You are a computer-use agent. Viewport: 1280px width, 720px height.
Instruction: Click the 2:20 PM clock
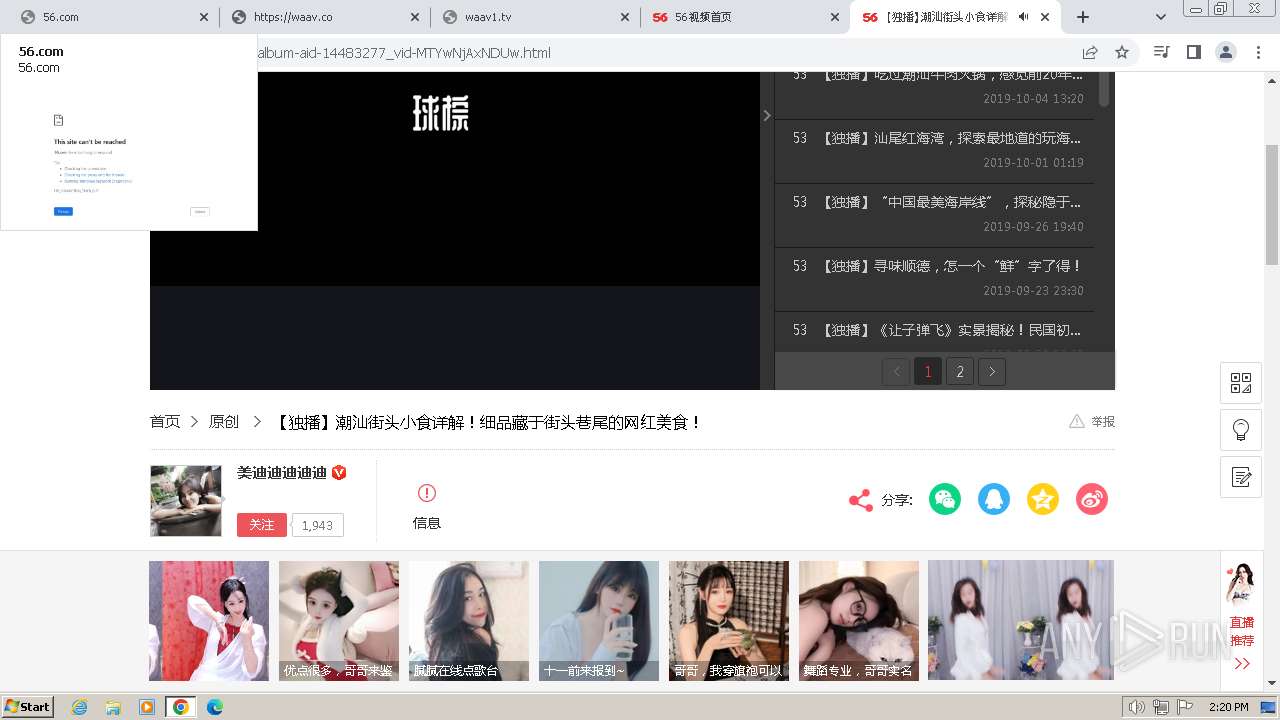pos(1228,707)
